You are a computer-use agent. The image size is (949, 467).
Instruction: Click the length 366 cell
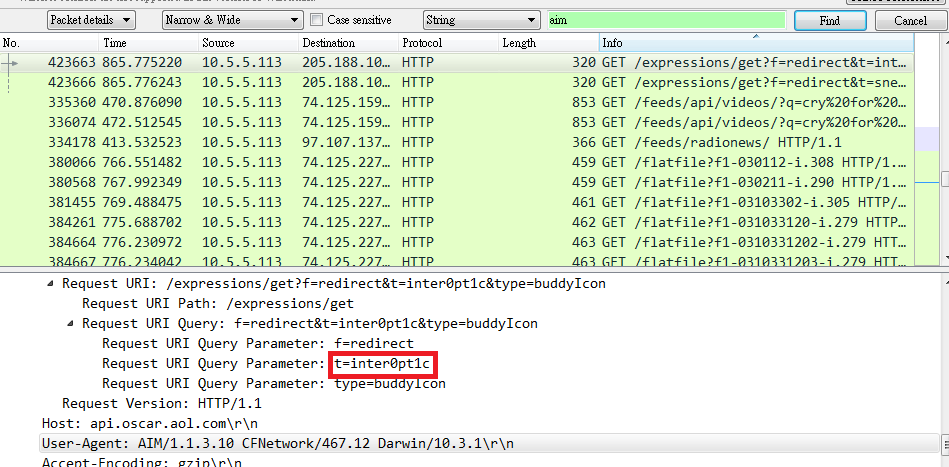click(583, 142)
